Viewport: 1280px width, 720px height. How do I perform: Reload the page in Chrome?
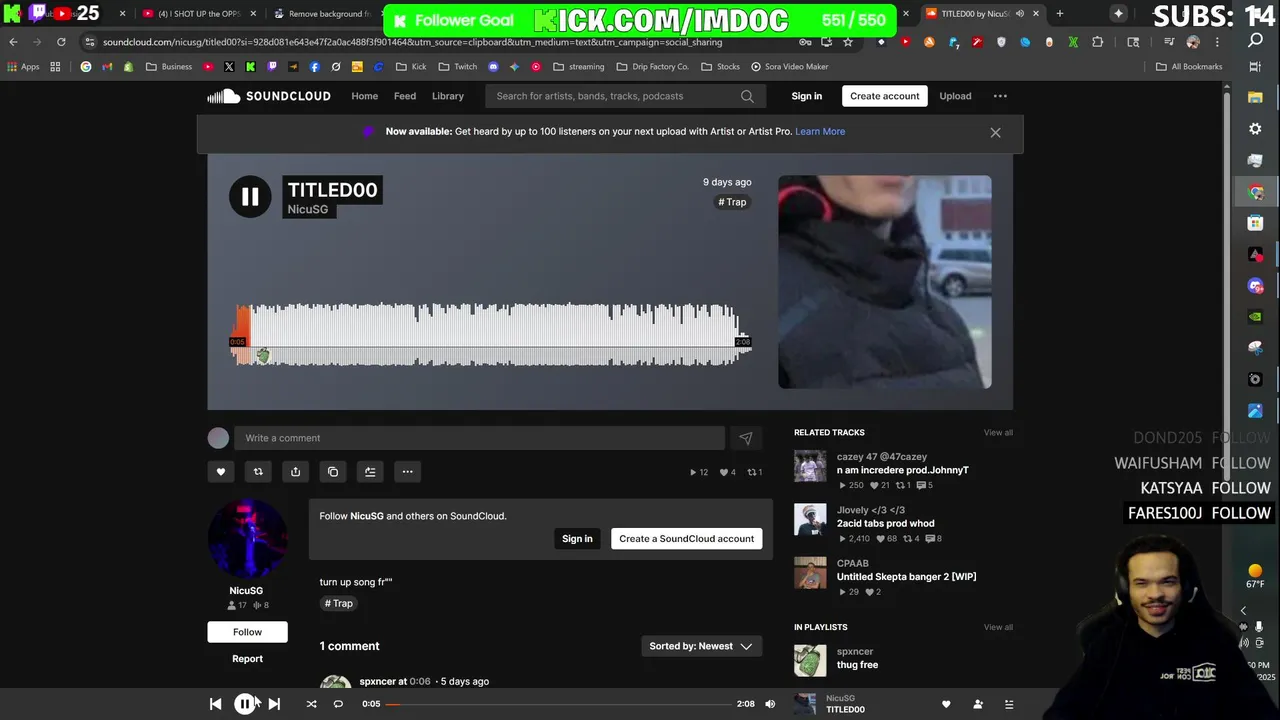[61, 42]
